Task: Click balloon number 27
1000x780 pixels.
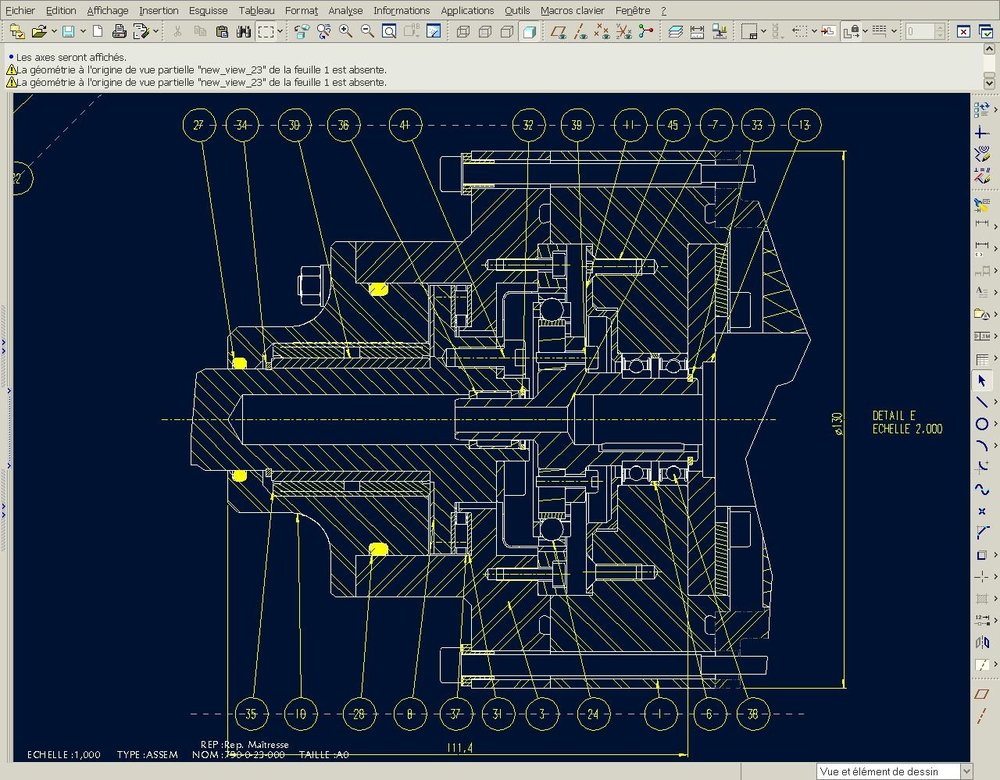Action: tap(199, 125)
